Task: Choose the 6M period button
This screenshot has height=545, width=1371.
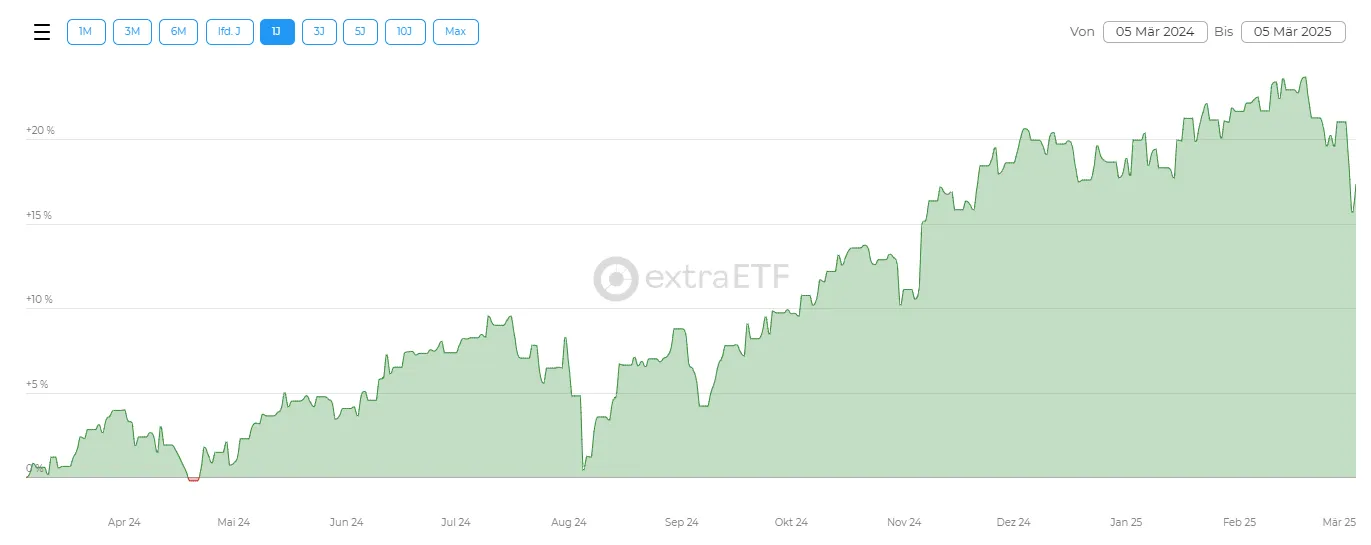Action: 178,32
